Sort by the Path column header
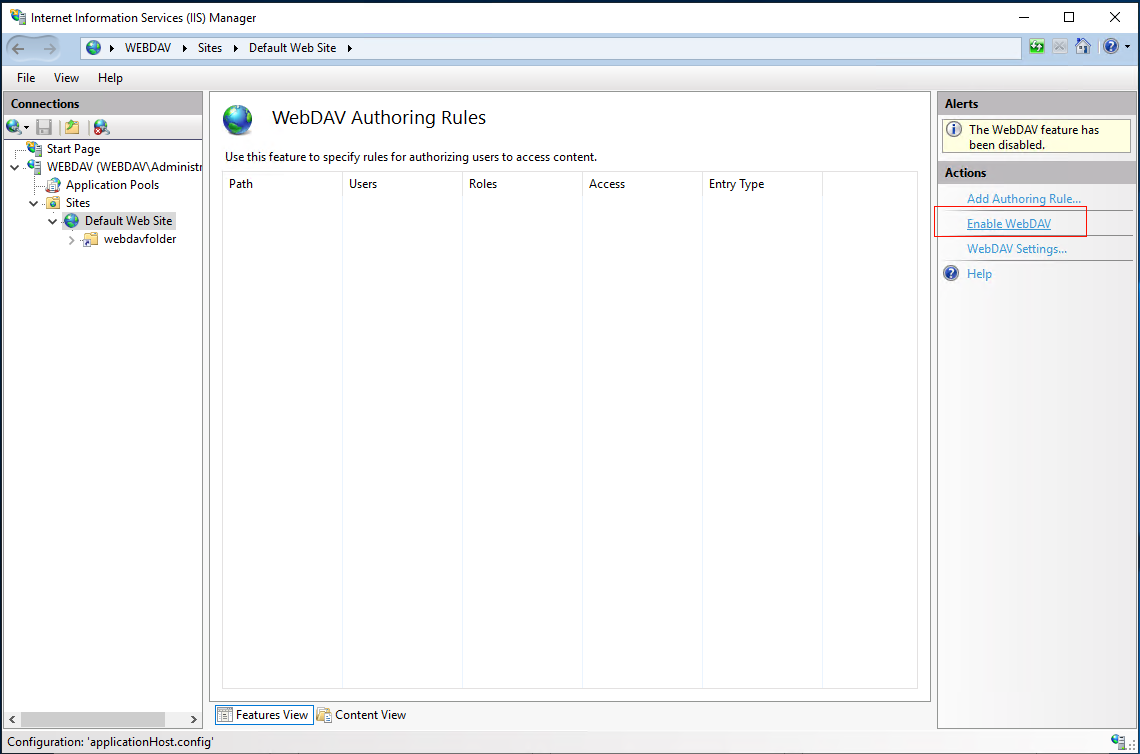 [x=282, y=184]
